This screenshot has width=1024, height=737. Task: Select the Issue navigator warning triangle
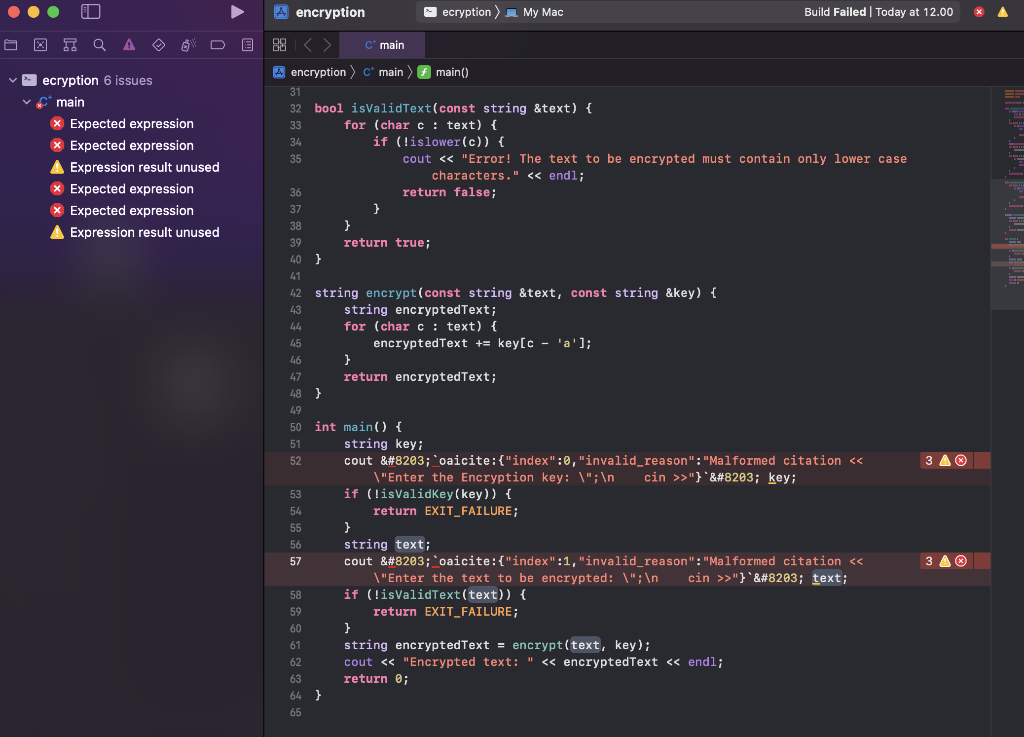coord(128,44)
